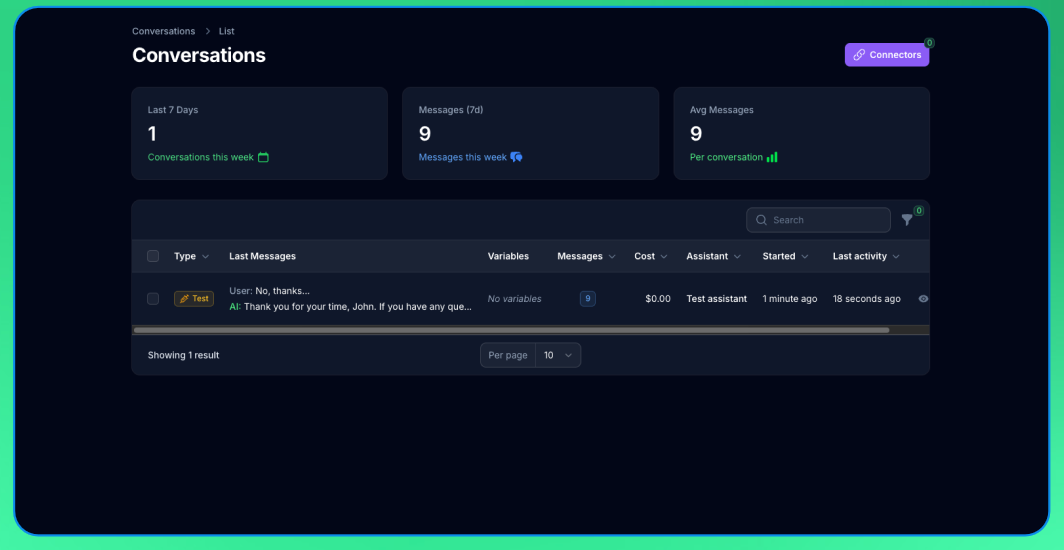This screenshot has width=1064, height=550.
Task: Toggle the select-all checkbox in table header
Action: click(153, 256)
